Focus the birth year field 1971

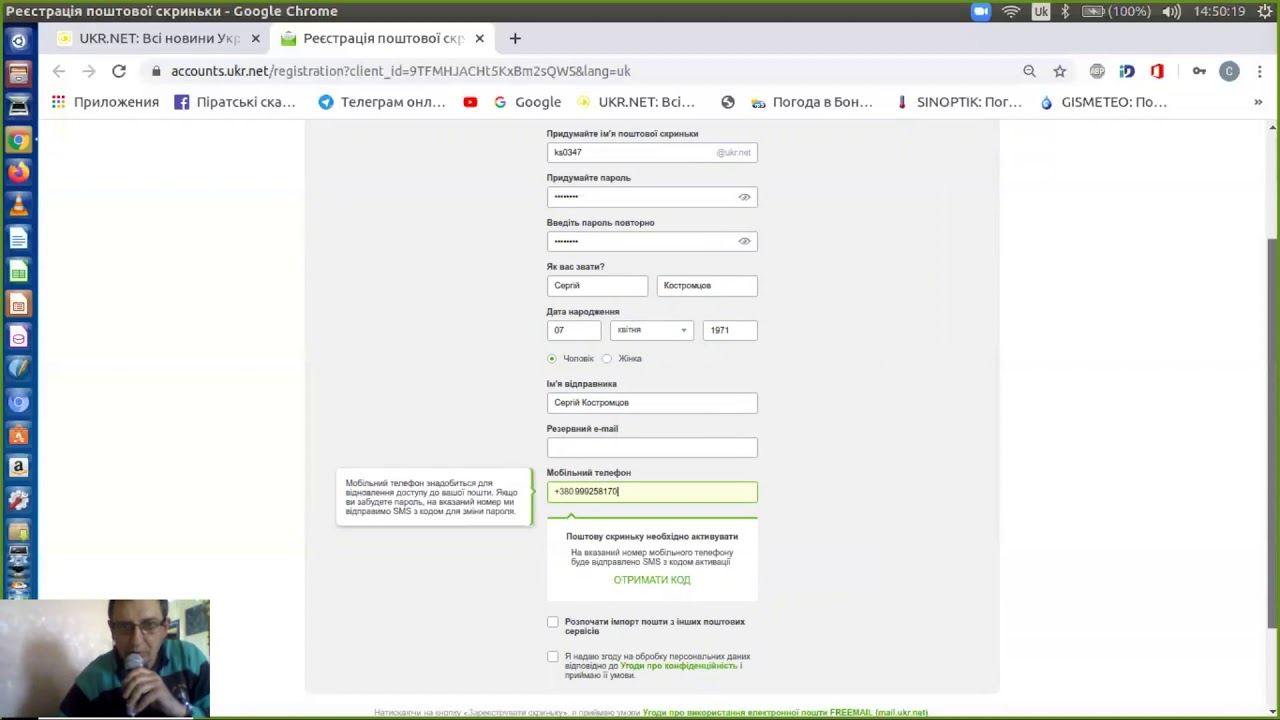point(730,330)
